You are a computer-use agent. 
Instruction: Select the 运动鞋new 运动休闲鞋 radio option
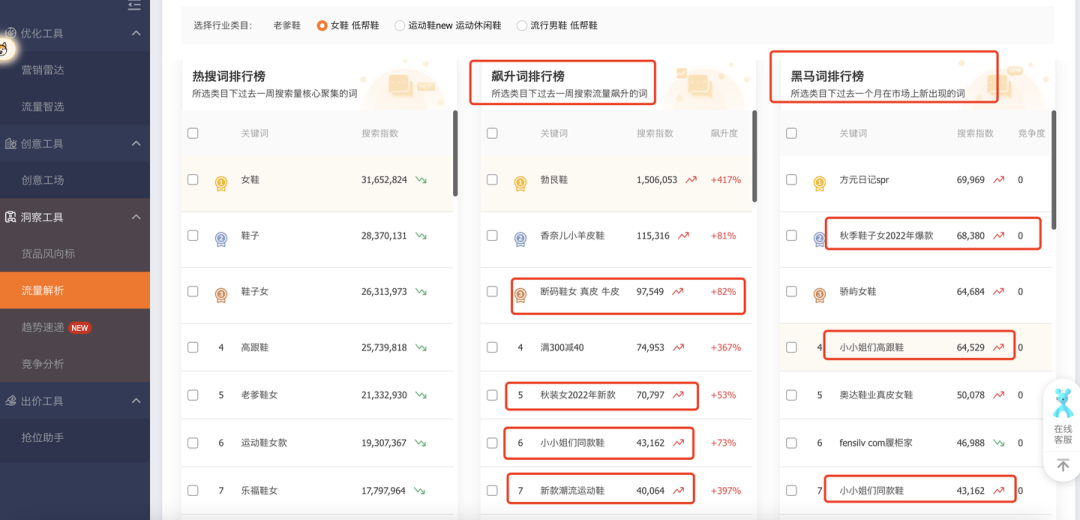pos(400,25)
